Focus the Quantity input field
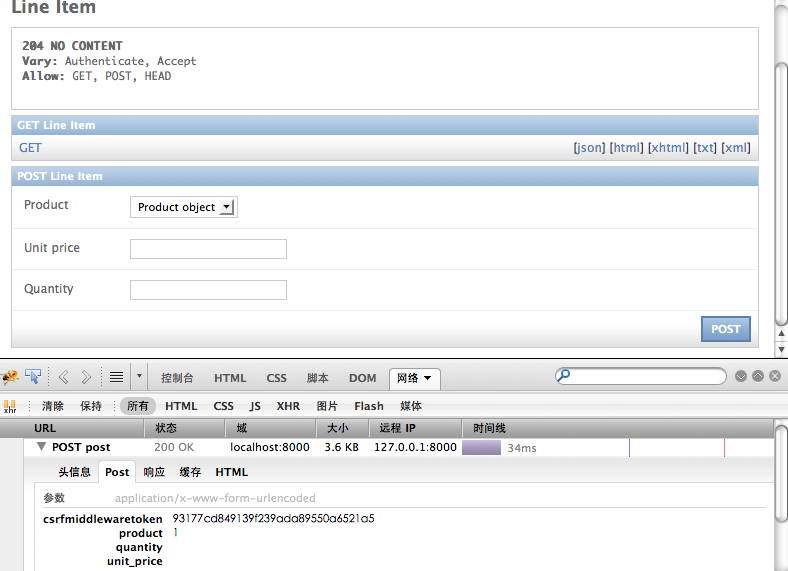Screen dimensions: 788x571 [x=209, y=290]
